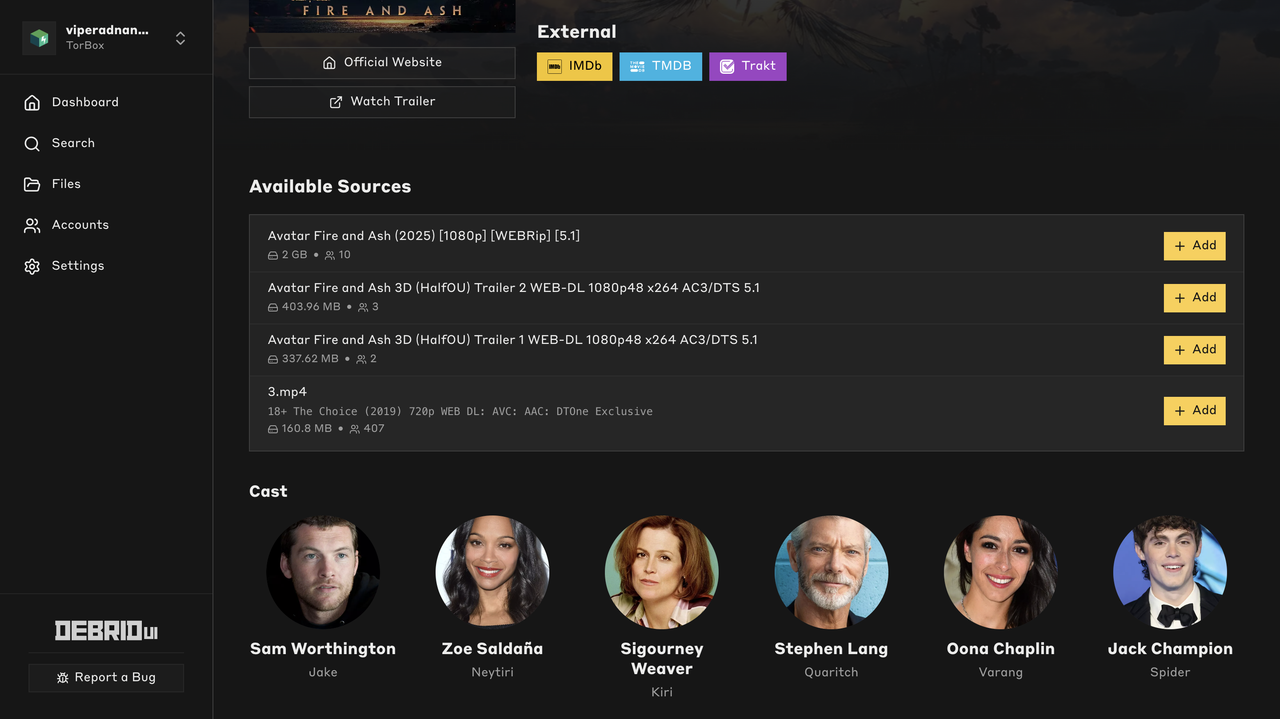Open the IMDb external link

[x=574, y=66]
